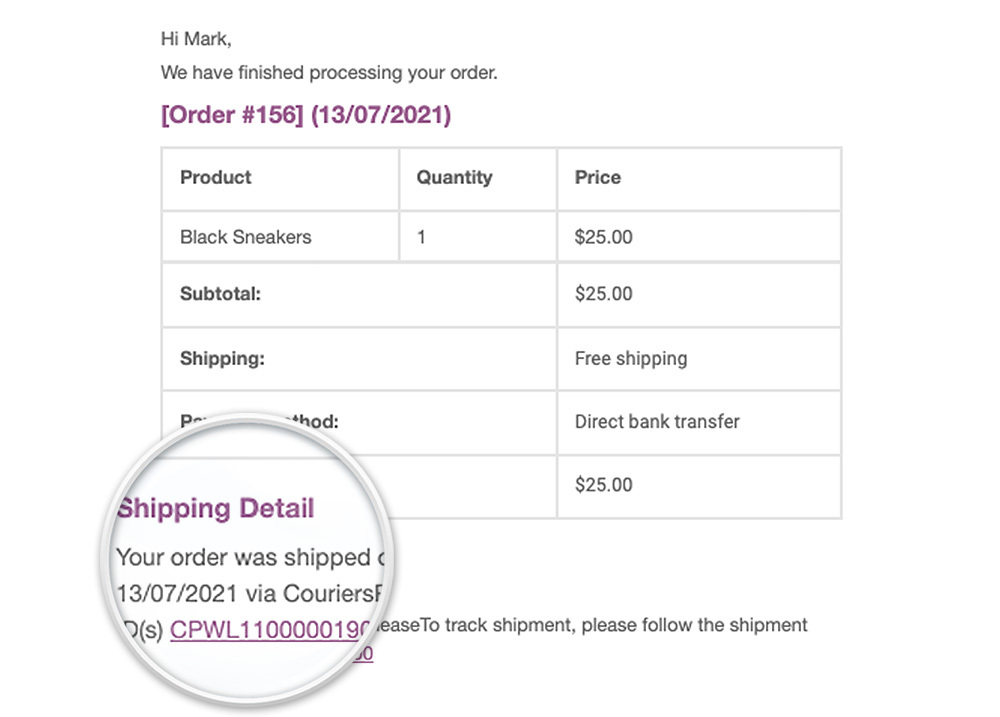Screen dimensions: 1000x717
Task: Click the Price column header
Action: (598, 178)
